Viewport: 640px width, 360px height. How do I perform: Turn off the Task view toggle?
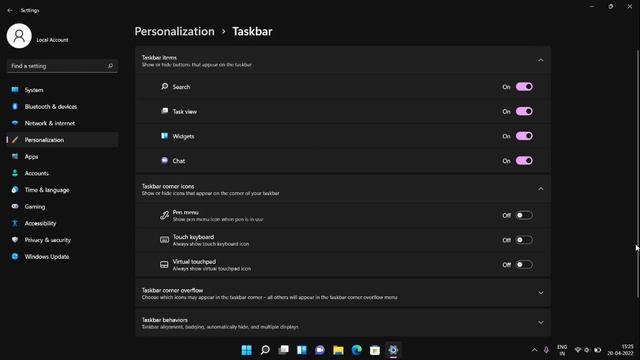tap(524, 111)
